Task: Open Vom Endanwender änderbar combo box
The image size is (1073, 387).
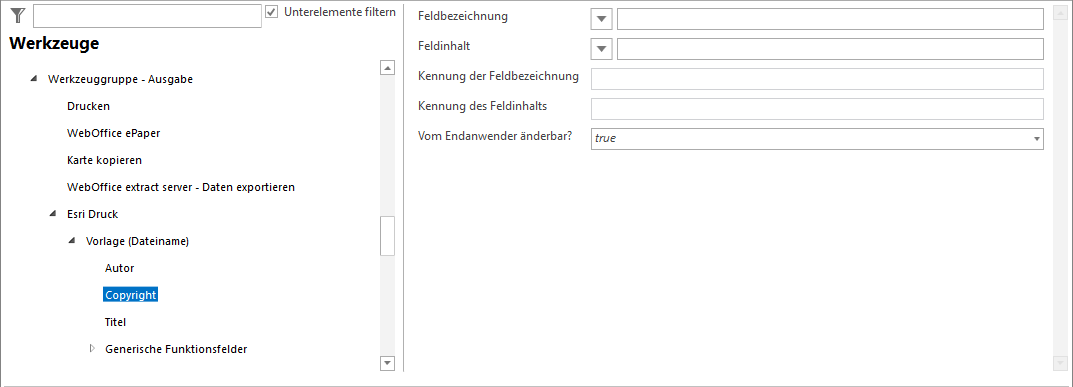Action: [817, 138]
